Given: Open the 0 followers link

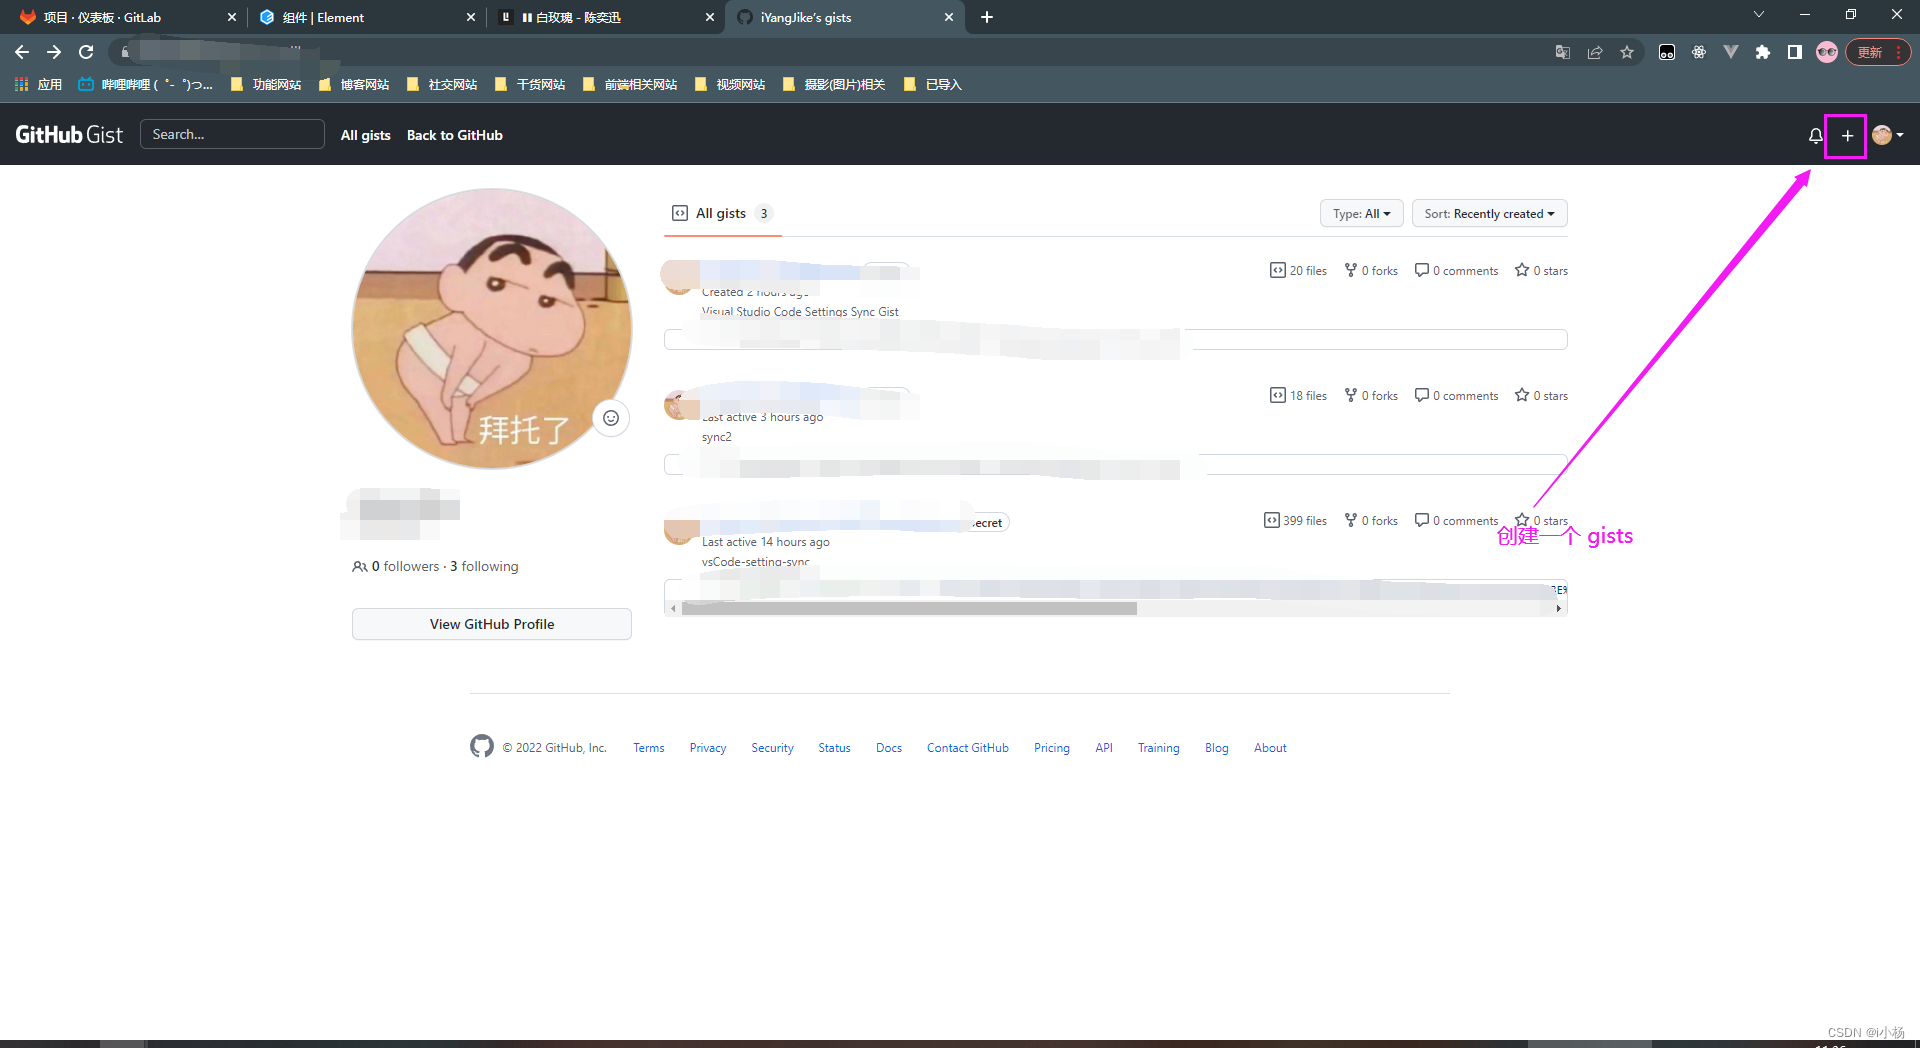Looking at the screenshot, I should point(396,566).
